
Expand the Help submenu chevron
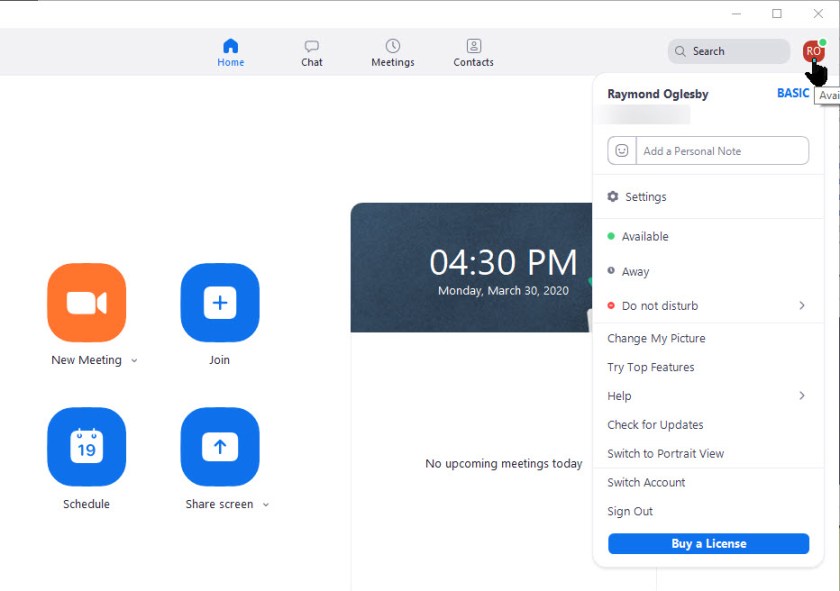tap(802, 396)
